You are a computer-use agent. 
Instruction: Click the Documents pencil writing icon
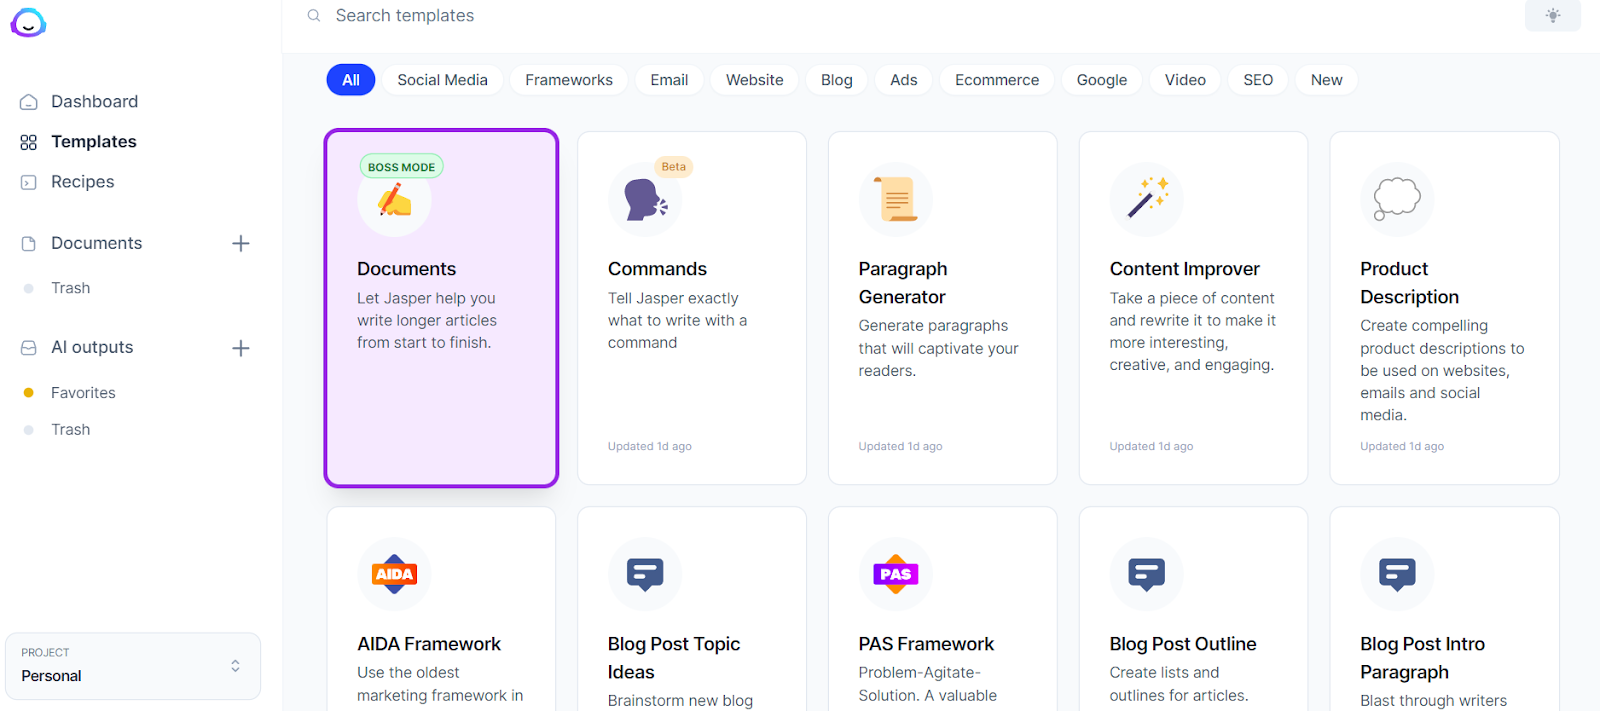[x=394, y=200]
